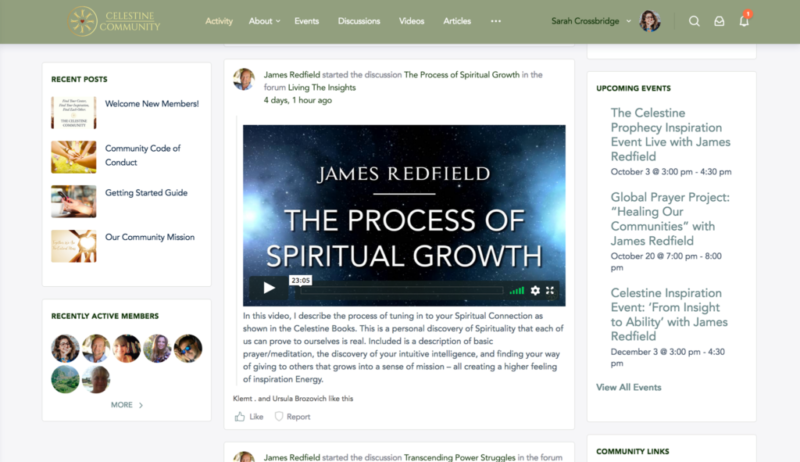The height and width of the screenshot is (462, 800).
Task: Open Transcending Power Struggles discussion link
Action: (x=460, y=457)
